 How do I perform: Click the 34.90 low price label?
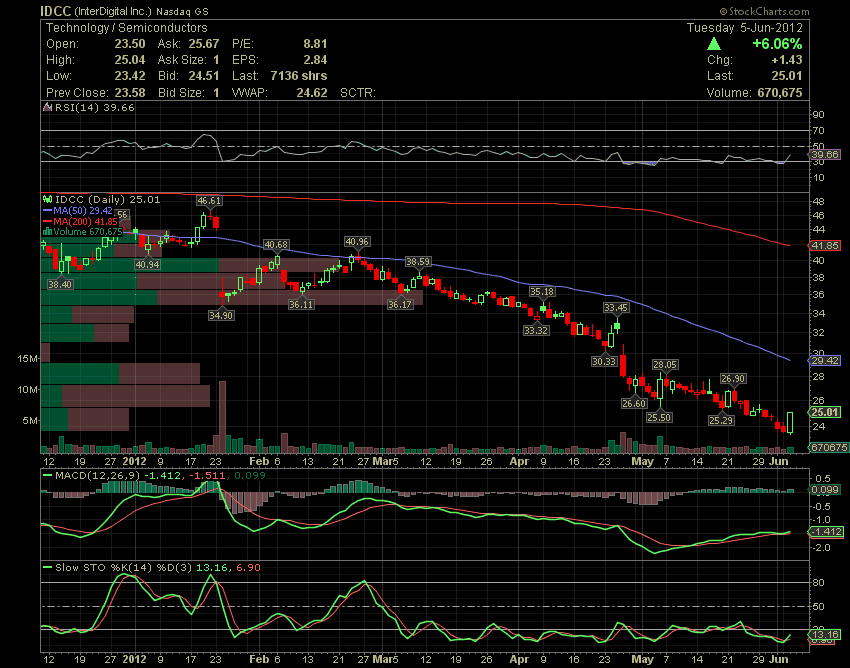click(221, 315)
